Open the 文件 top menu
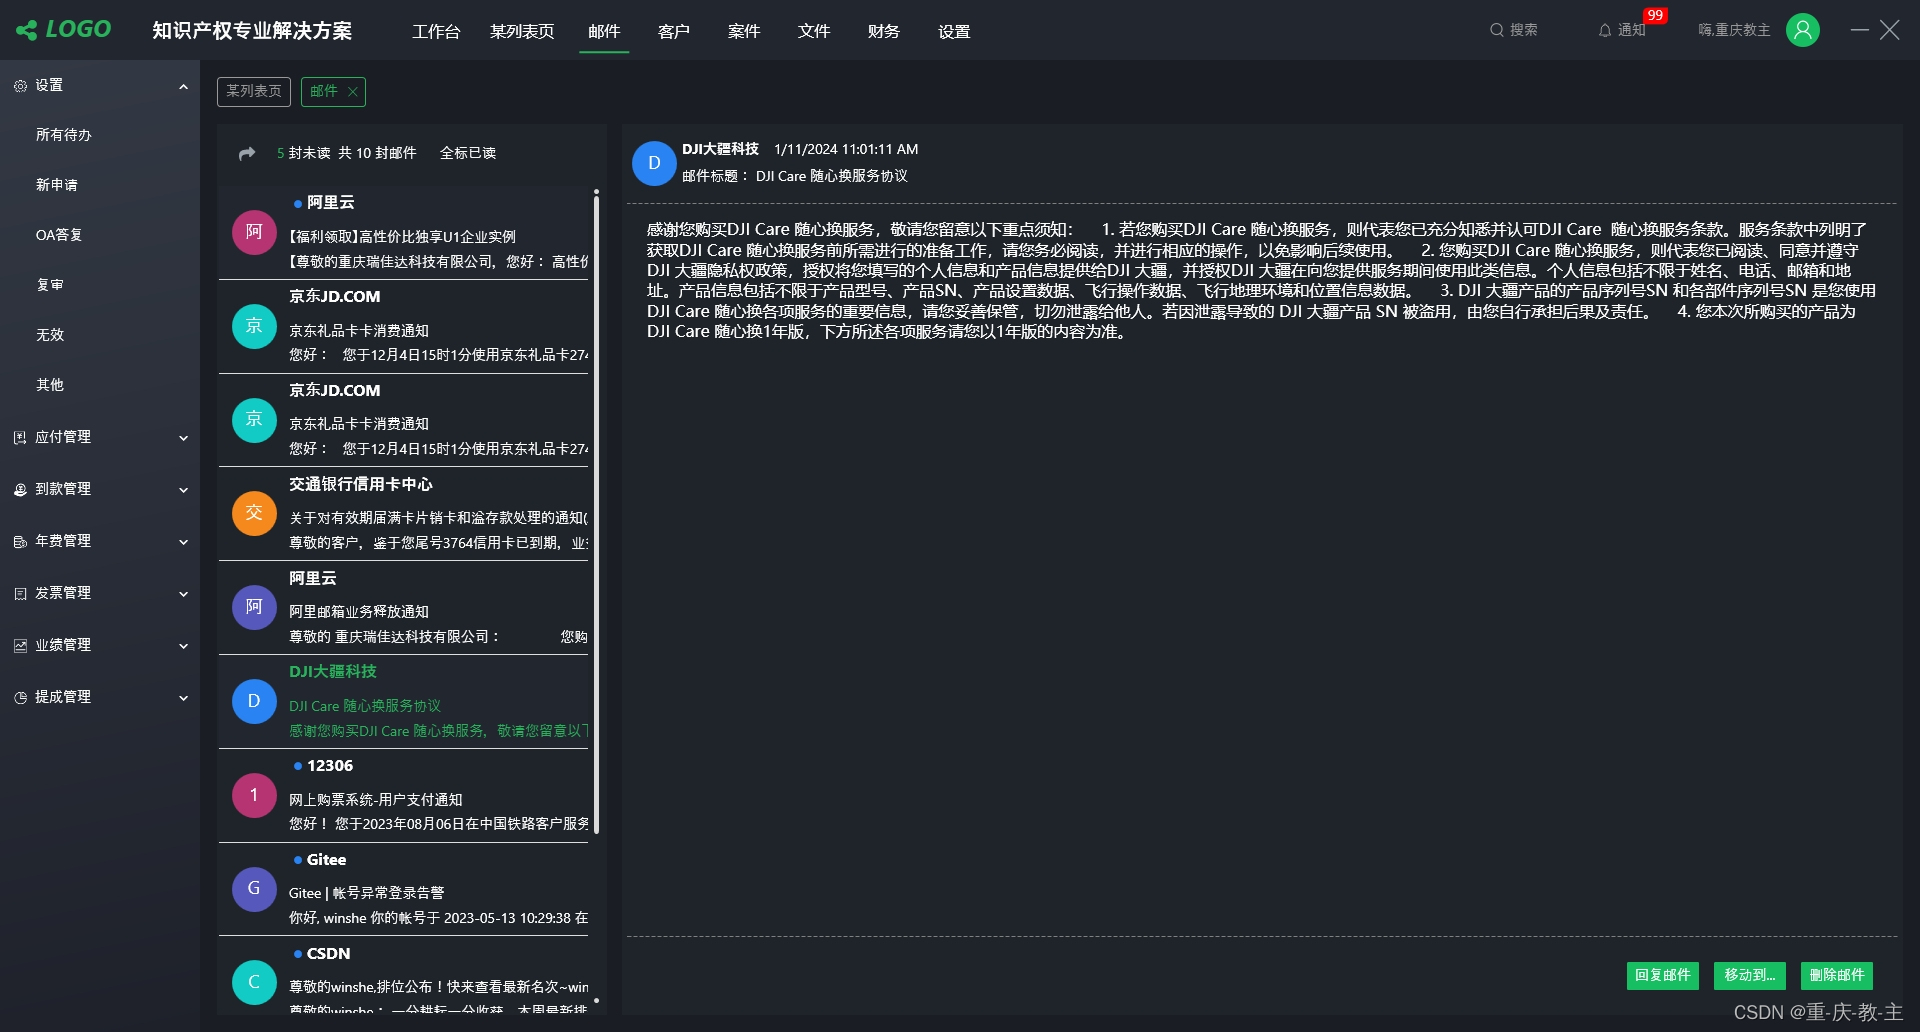Viewport: 1920px width, 1032px height. [x=814, y=32]
